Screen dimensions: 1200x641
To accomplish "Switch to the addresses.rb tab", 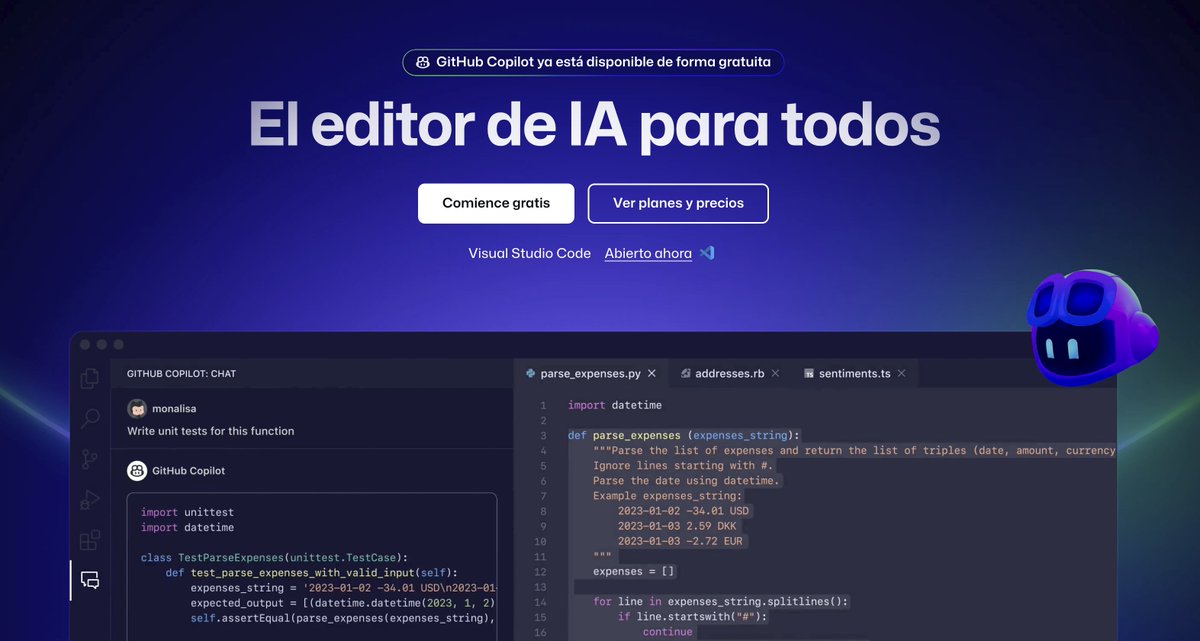I will [x=729, y=373].
